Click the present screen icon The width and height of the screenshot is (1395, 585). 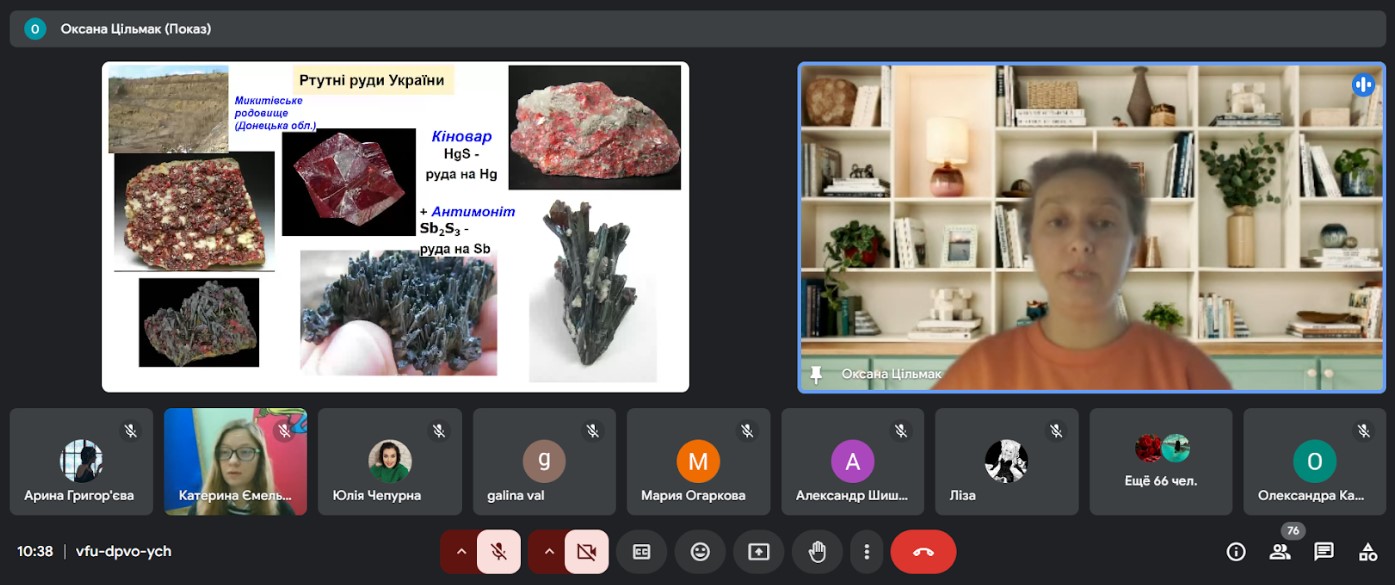[759, 552]
